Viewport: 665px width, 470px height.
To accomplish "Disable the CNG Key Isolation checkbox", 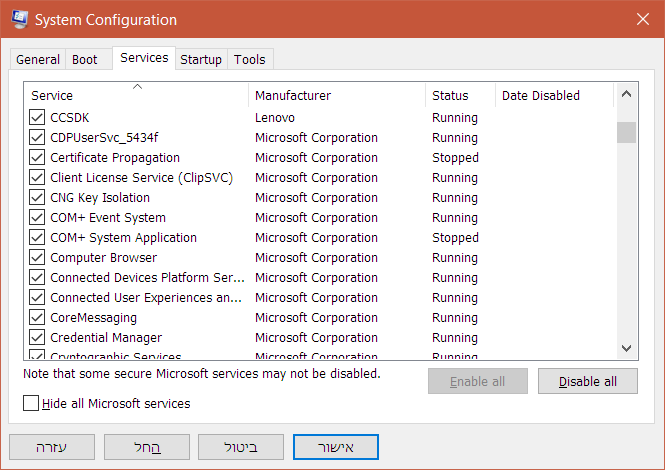I will [37, 197].
